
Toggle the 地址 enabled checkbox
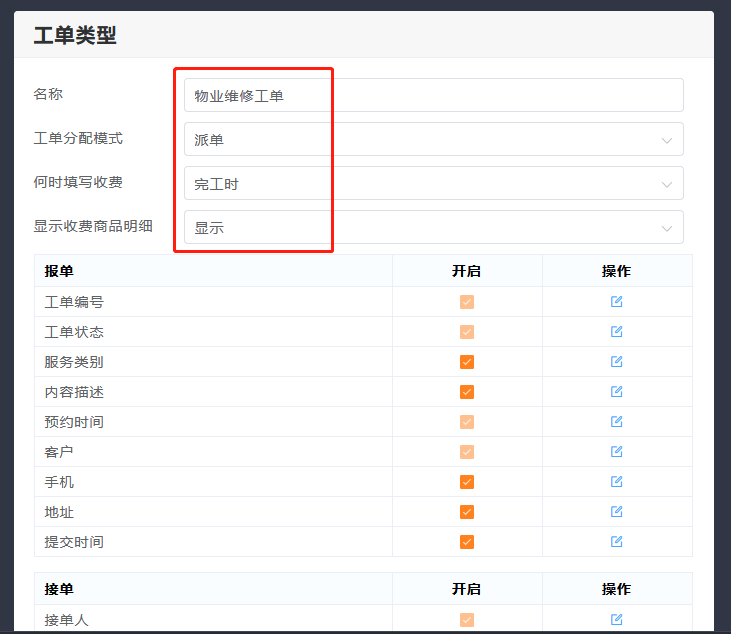(x=467, y=512)
